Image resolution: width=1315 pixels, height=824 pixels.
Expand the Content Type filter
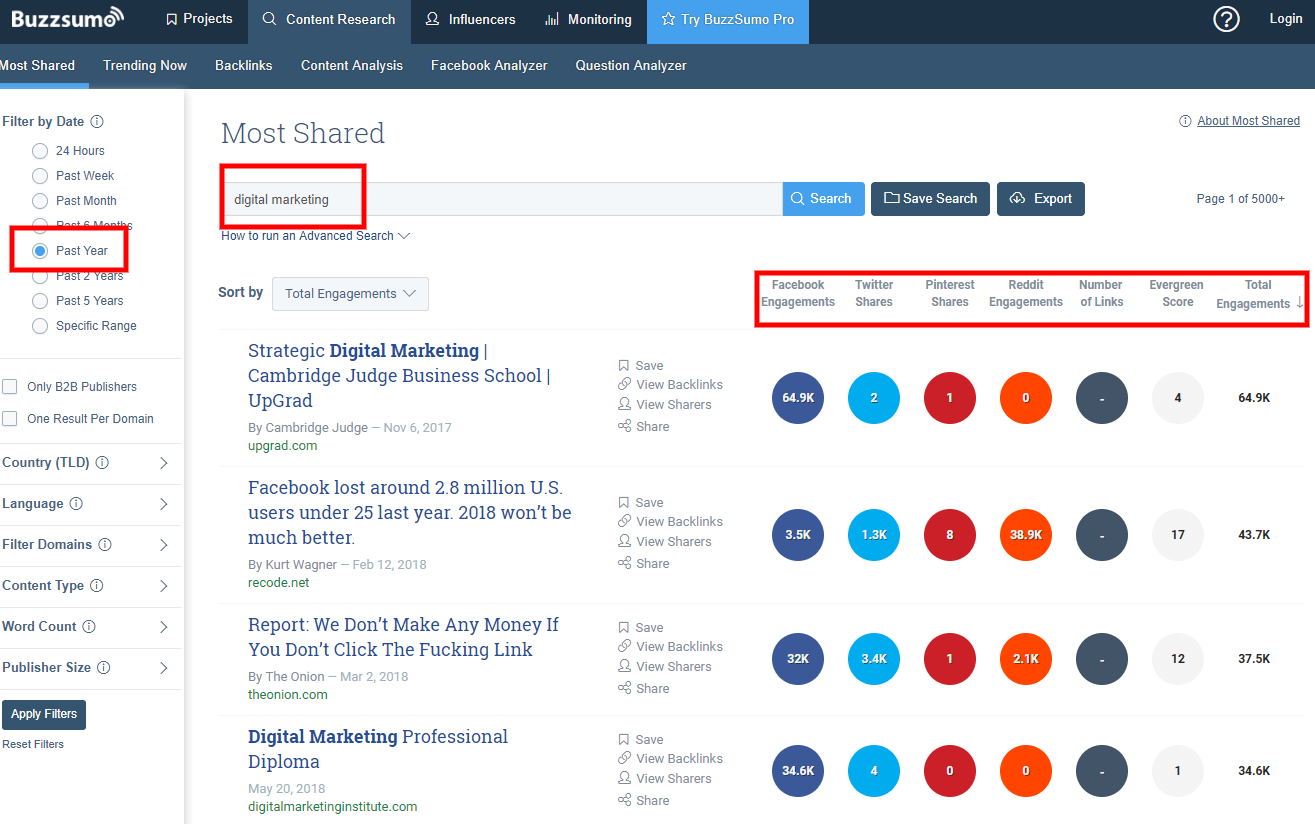(x=164, y=586)
